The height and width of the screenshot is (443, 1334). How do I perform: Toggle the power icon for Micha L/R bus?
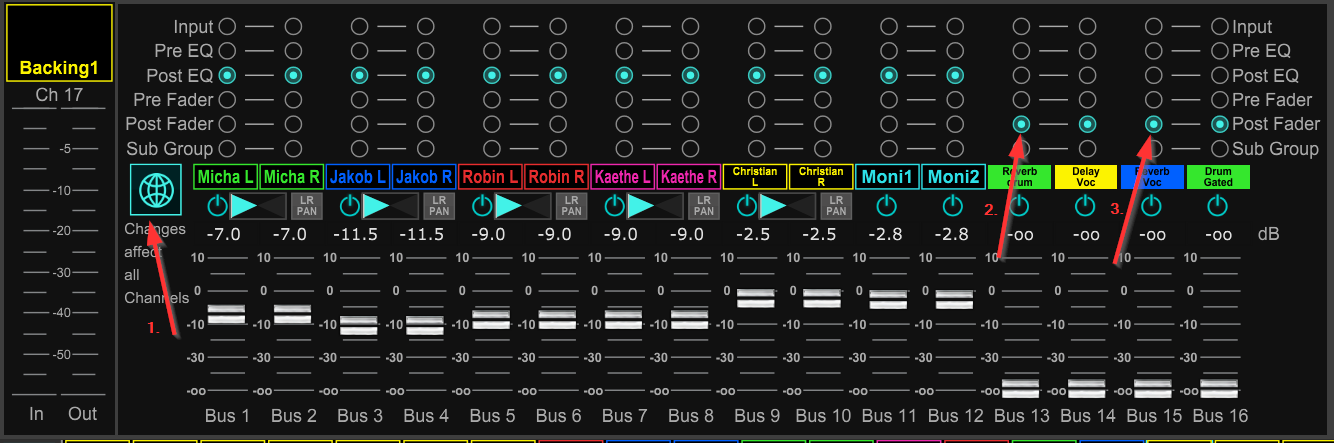click(217, 206)
